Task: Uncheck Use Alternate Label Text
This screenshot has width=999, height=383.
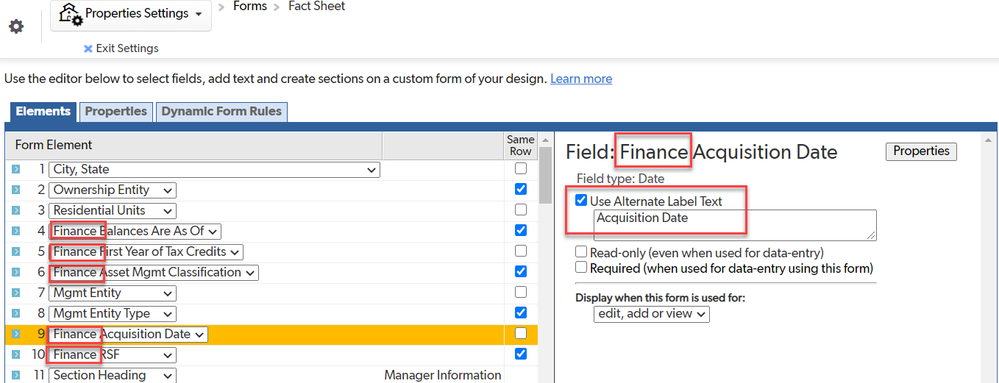Action: click(x=580, y=201)
